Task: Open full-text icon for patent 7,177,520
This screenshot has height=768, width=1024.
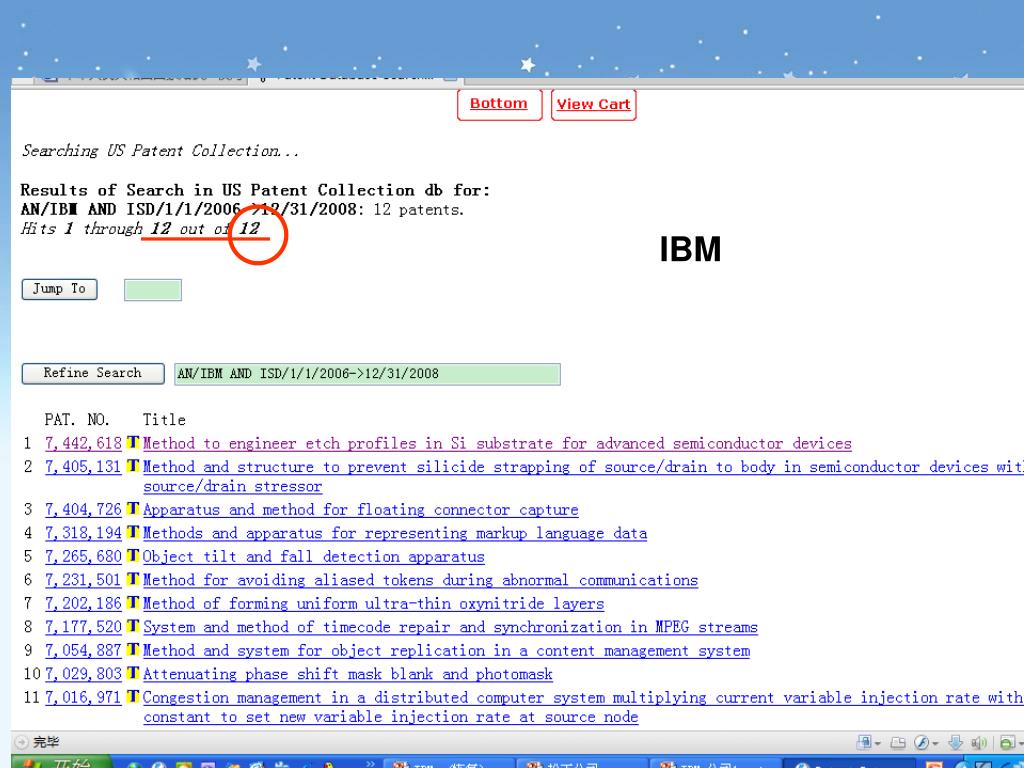Action: (133, 627)
